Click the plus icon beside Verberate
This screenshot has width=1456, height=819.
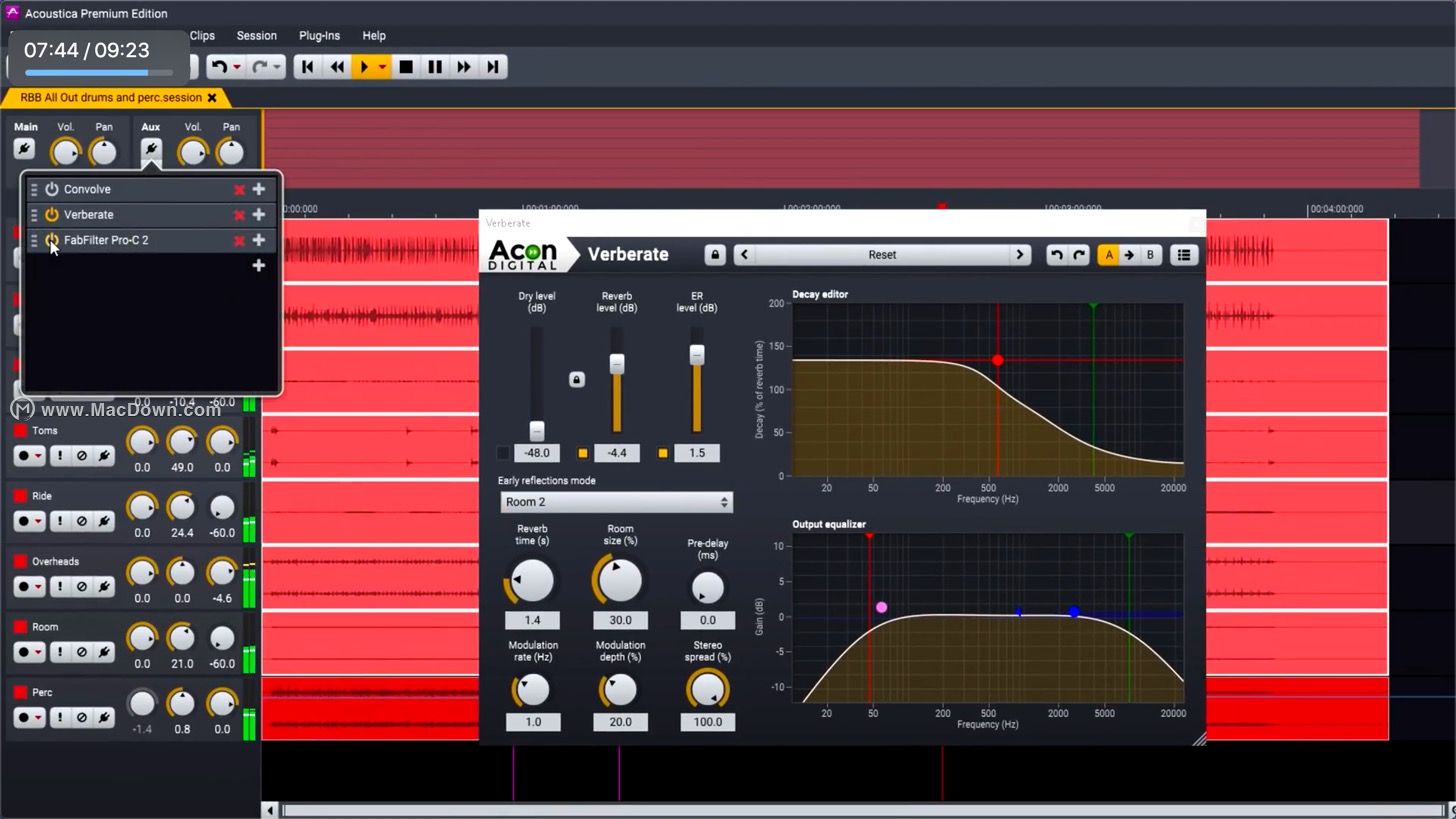coord(259,214)
